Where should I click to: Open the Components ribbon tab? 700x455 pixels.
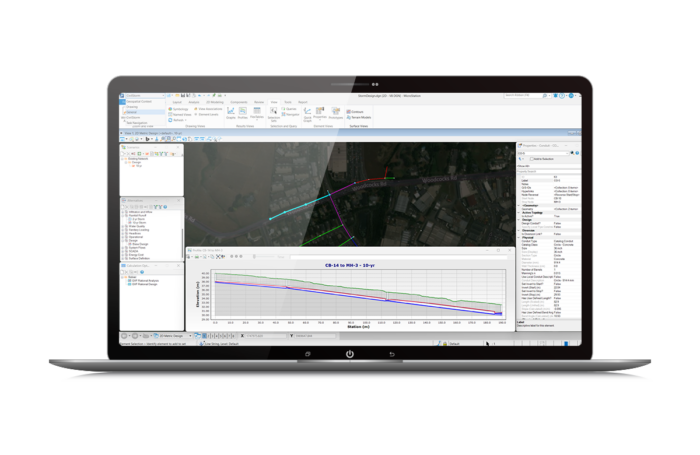238,102
